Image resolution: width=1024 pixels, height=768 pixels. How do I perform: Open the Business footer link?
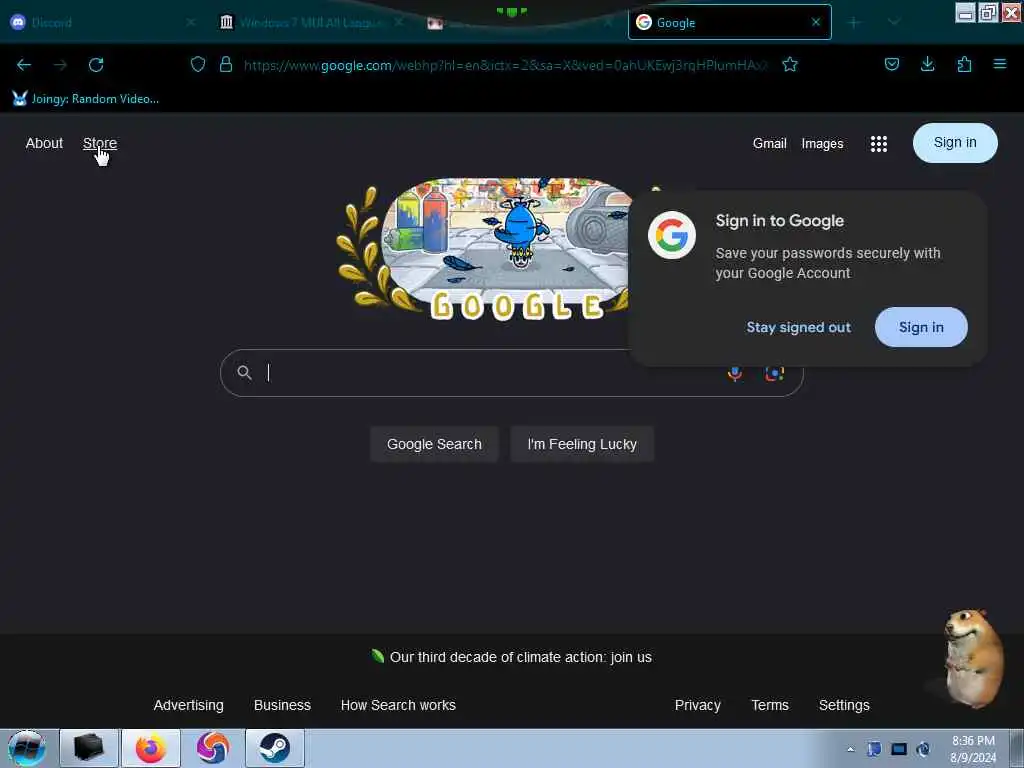click(x=282, y=705)
